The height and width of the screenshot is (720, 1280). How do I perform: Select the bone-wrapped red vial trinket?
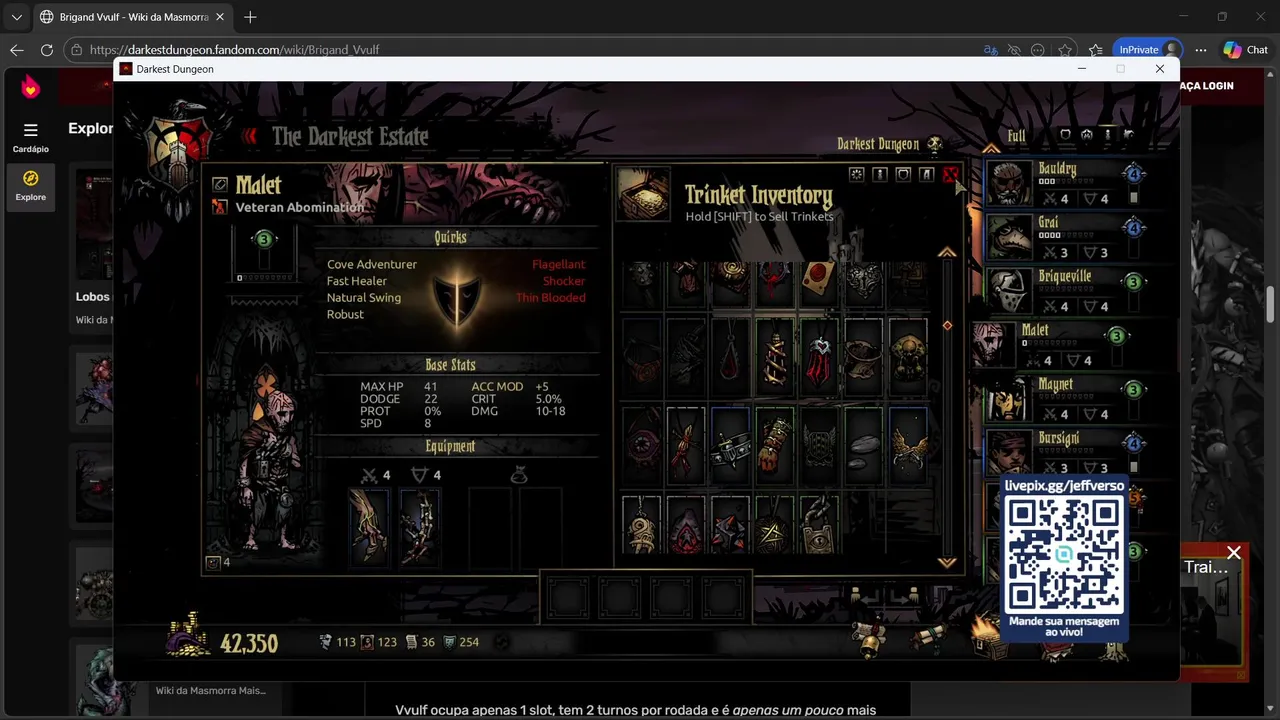775,360
